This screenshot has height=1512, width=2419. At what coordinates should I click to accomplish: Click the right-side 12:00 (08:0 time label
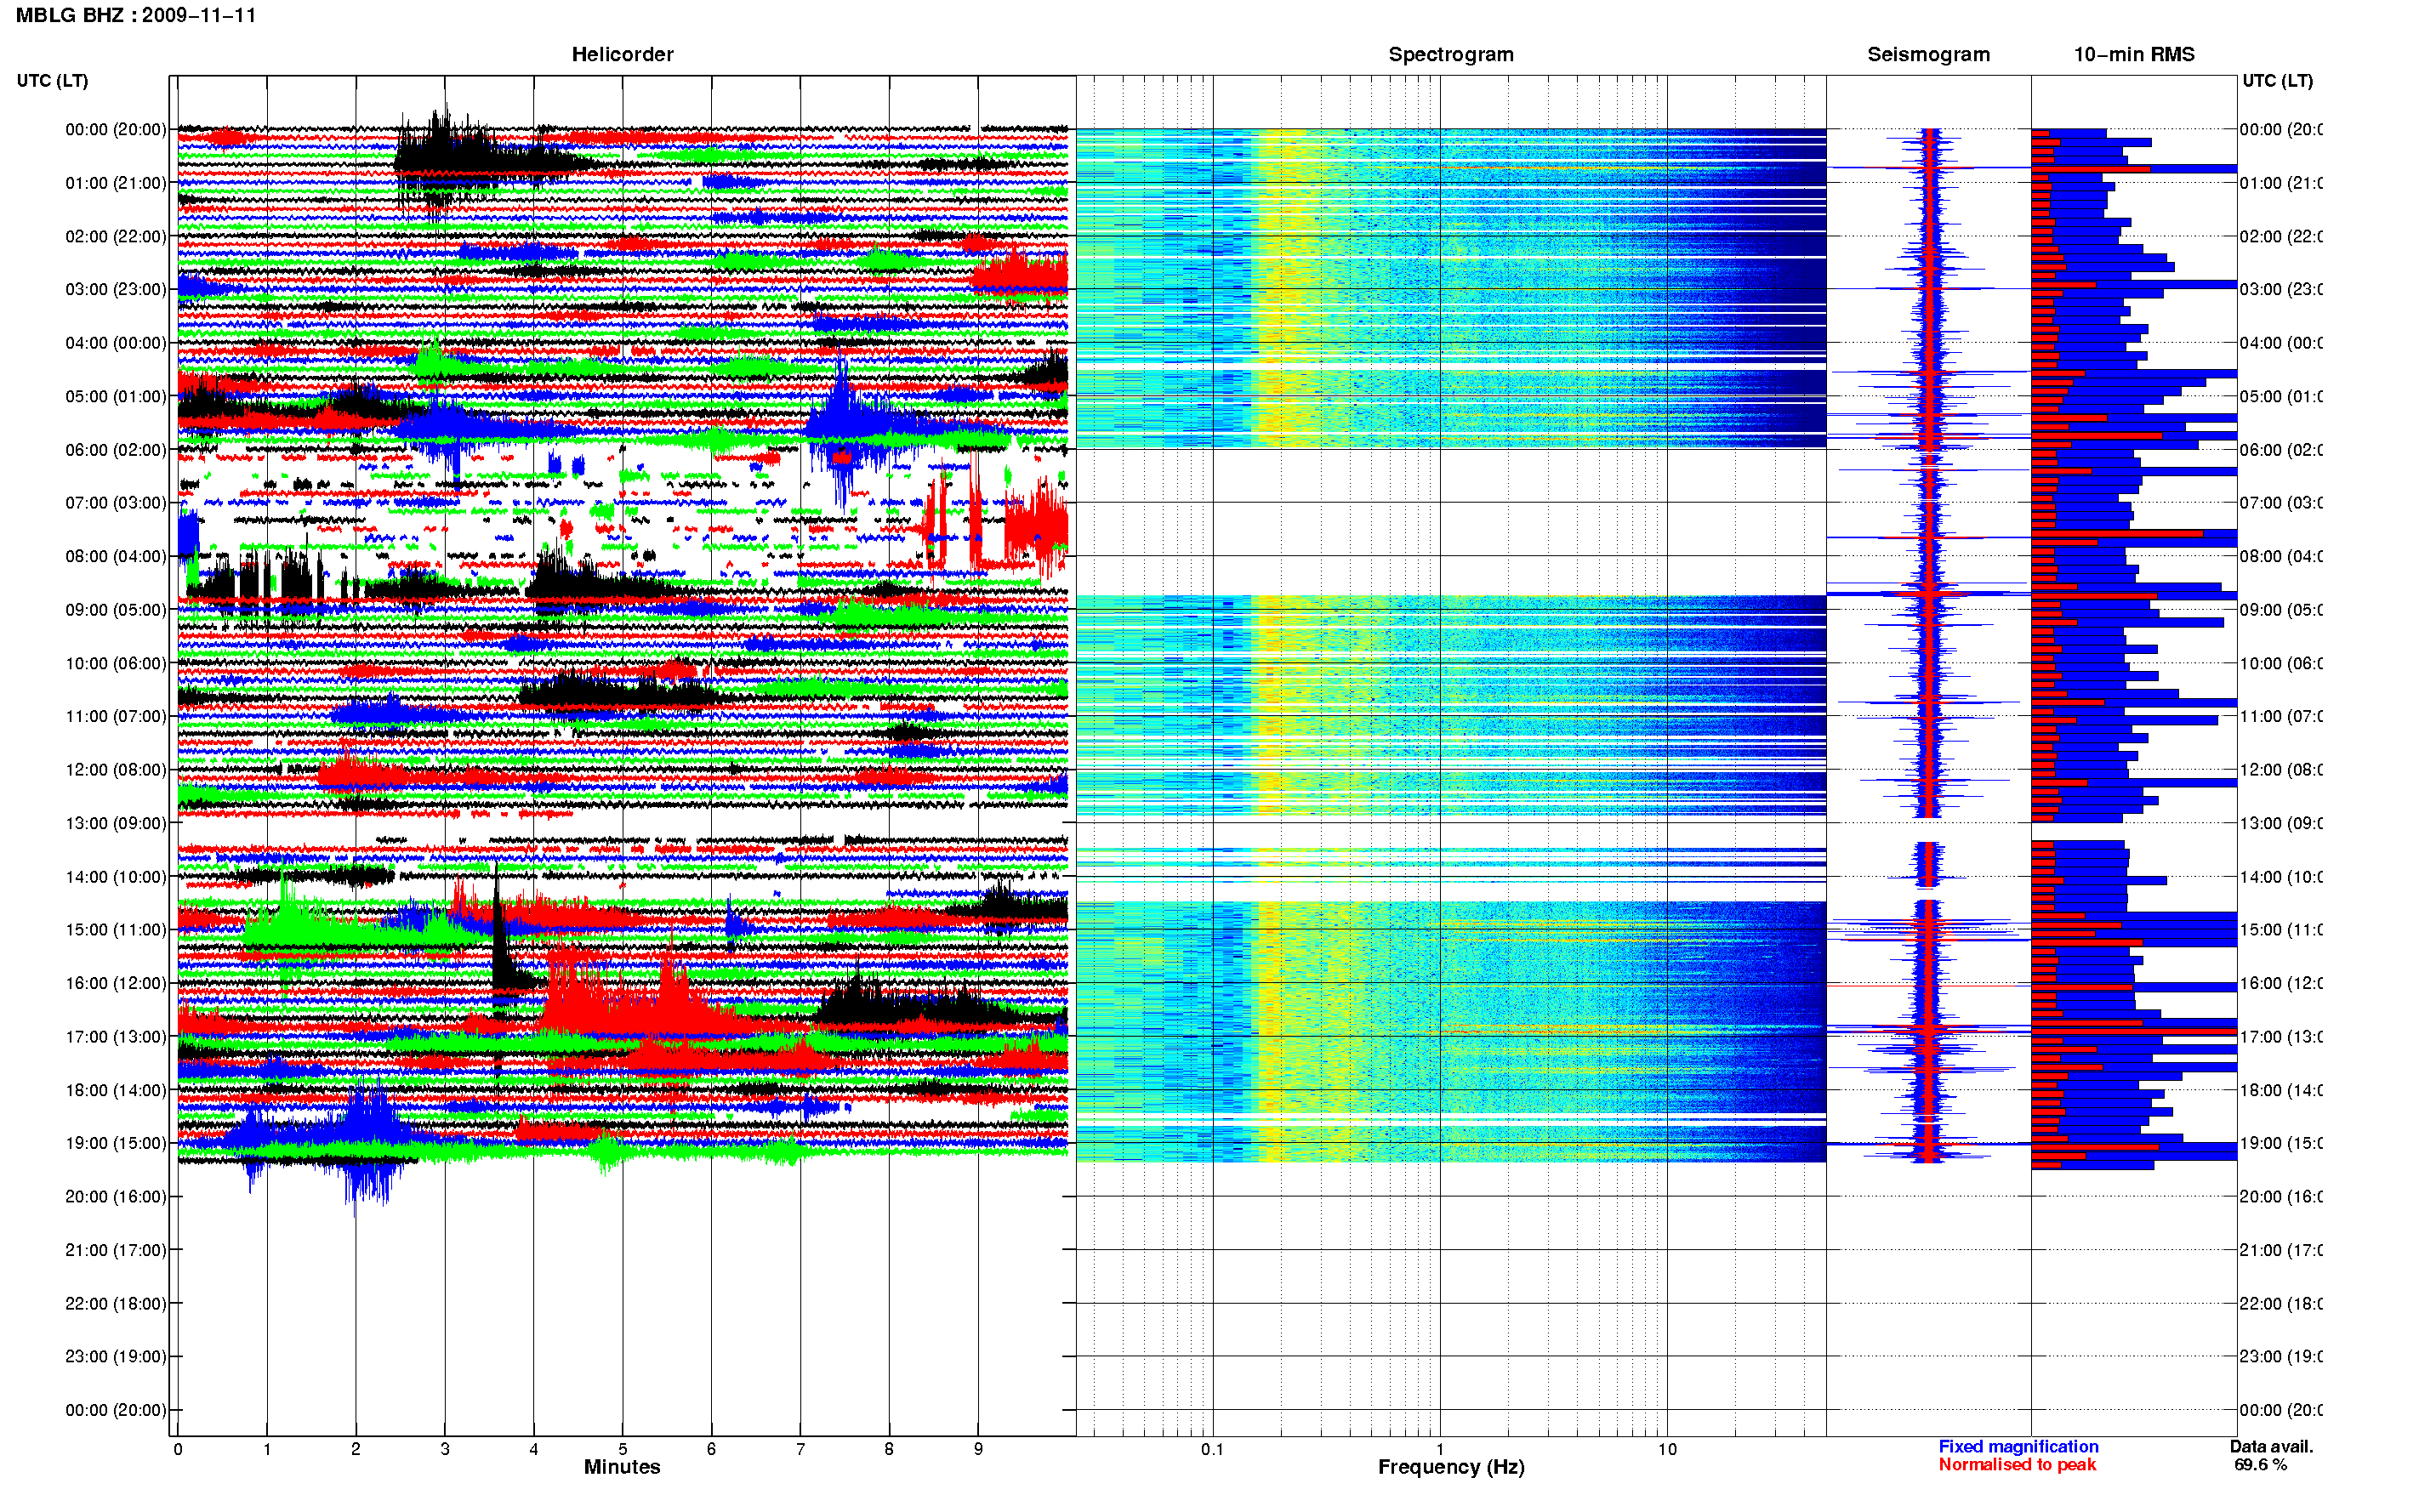click(x=2281, y=770)
